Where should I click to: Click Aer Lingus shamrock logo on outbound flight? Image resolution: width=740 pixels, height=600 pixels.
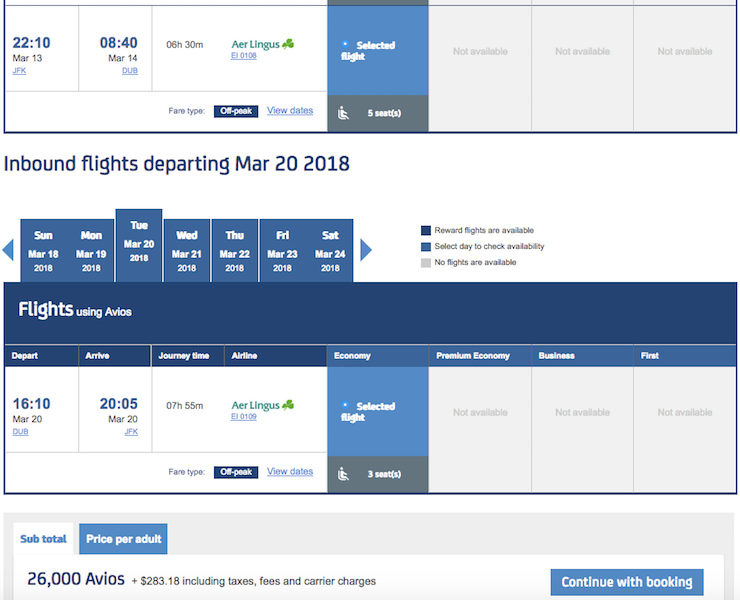(288, 44)
